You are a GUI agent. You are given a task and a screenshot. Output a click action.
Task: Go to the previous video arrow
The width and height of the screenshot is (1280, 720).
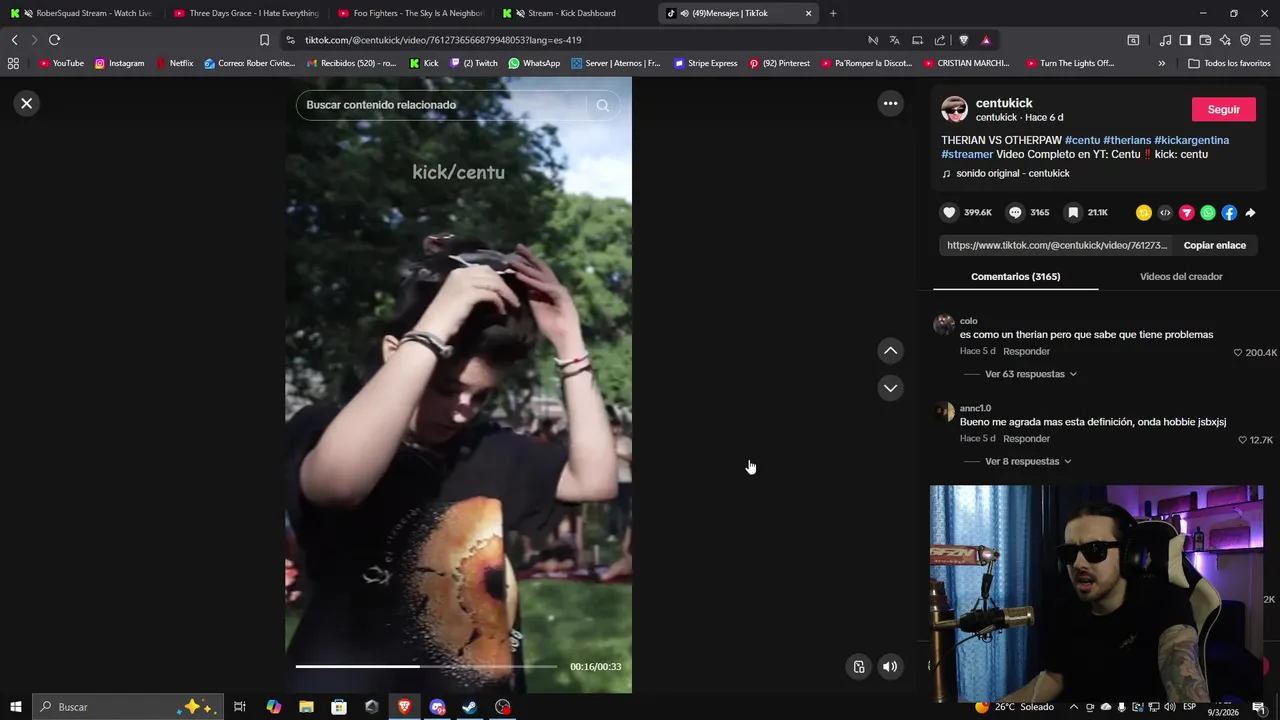[x=890, y=351]
